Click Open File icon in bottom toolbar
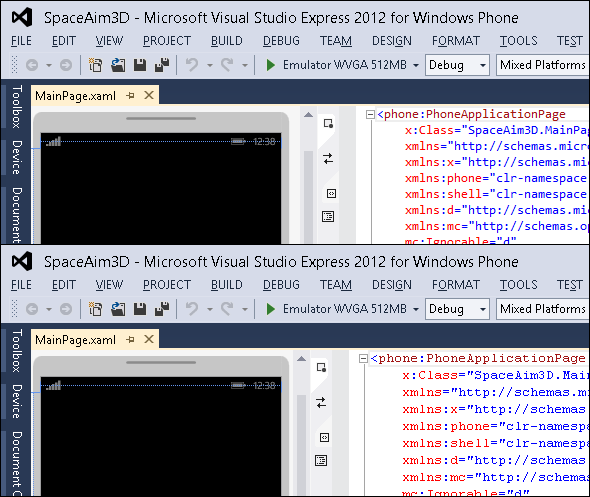 point(118,309)
